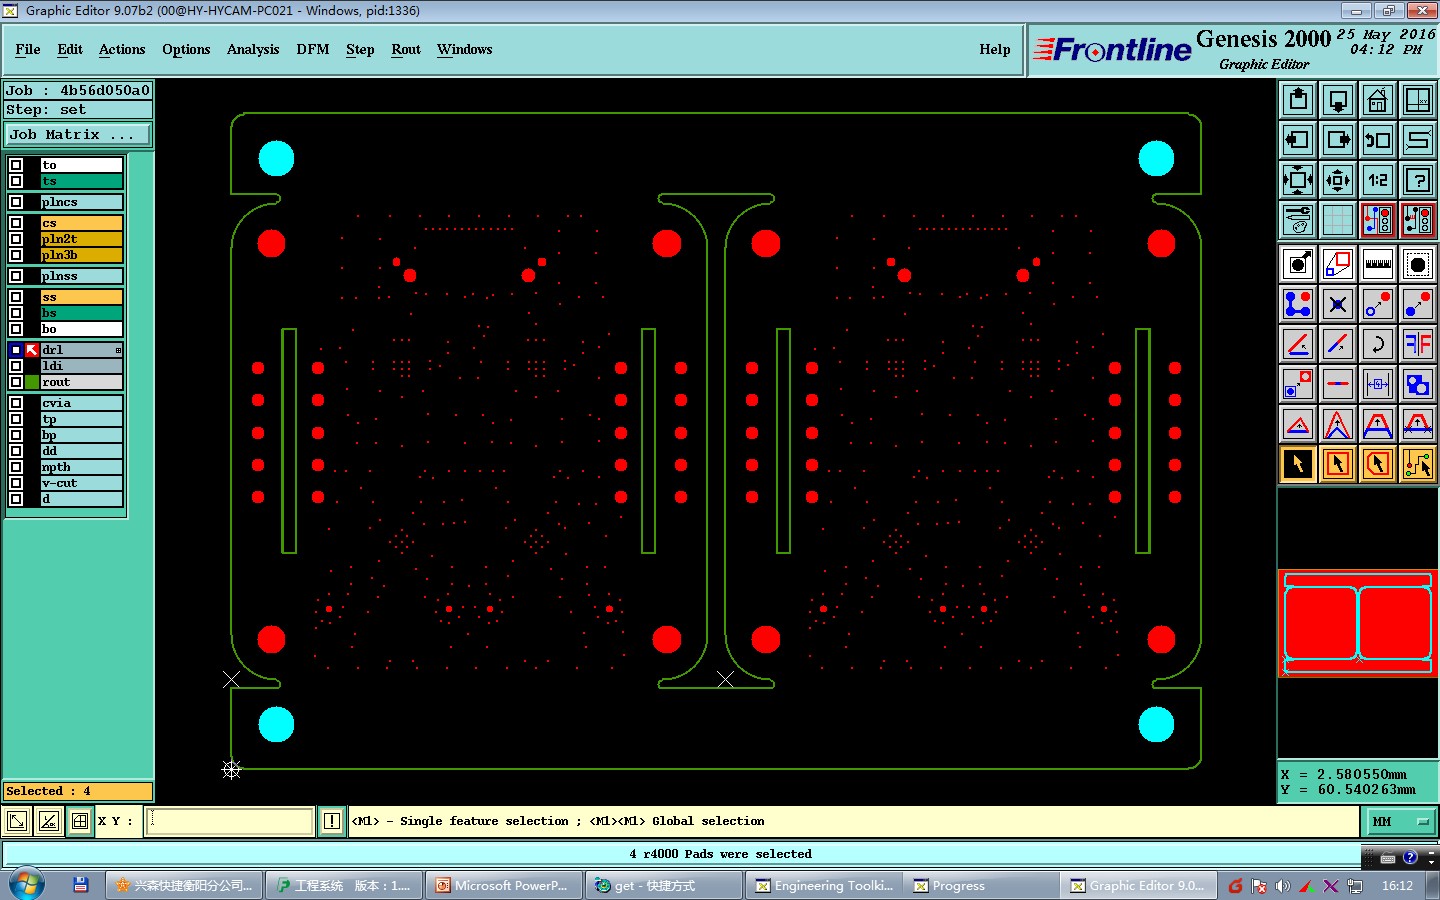Open the File menu
The width and height of the screenshot is (1440, 900).
point(28,49)
